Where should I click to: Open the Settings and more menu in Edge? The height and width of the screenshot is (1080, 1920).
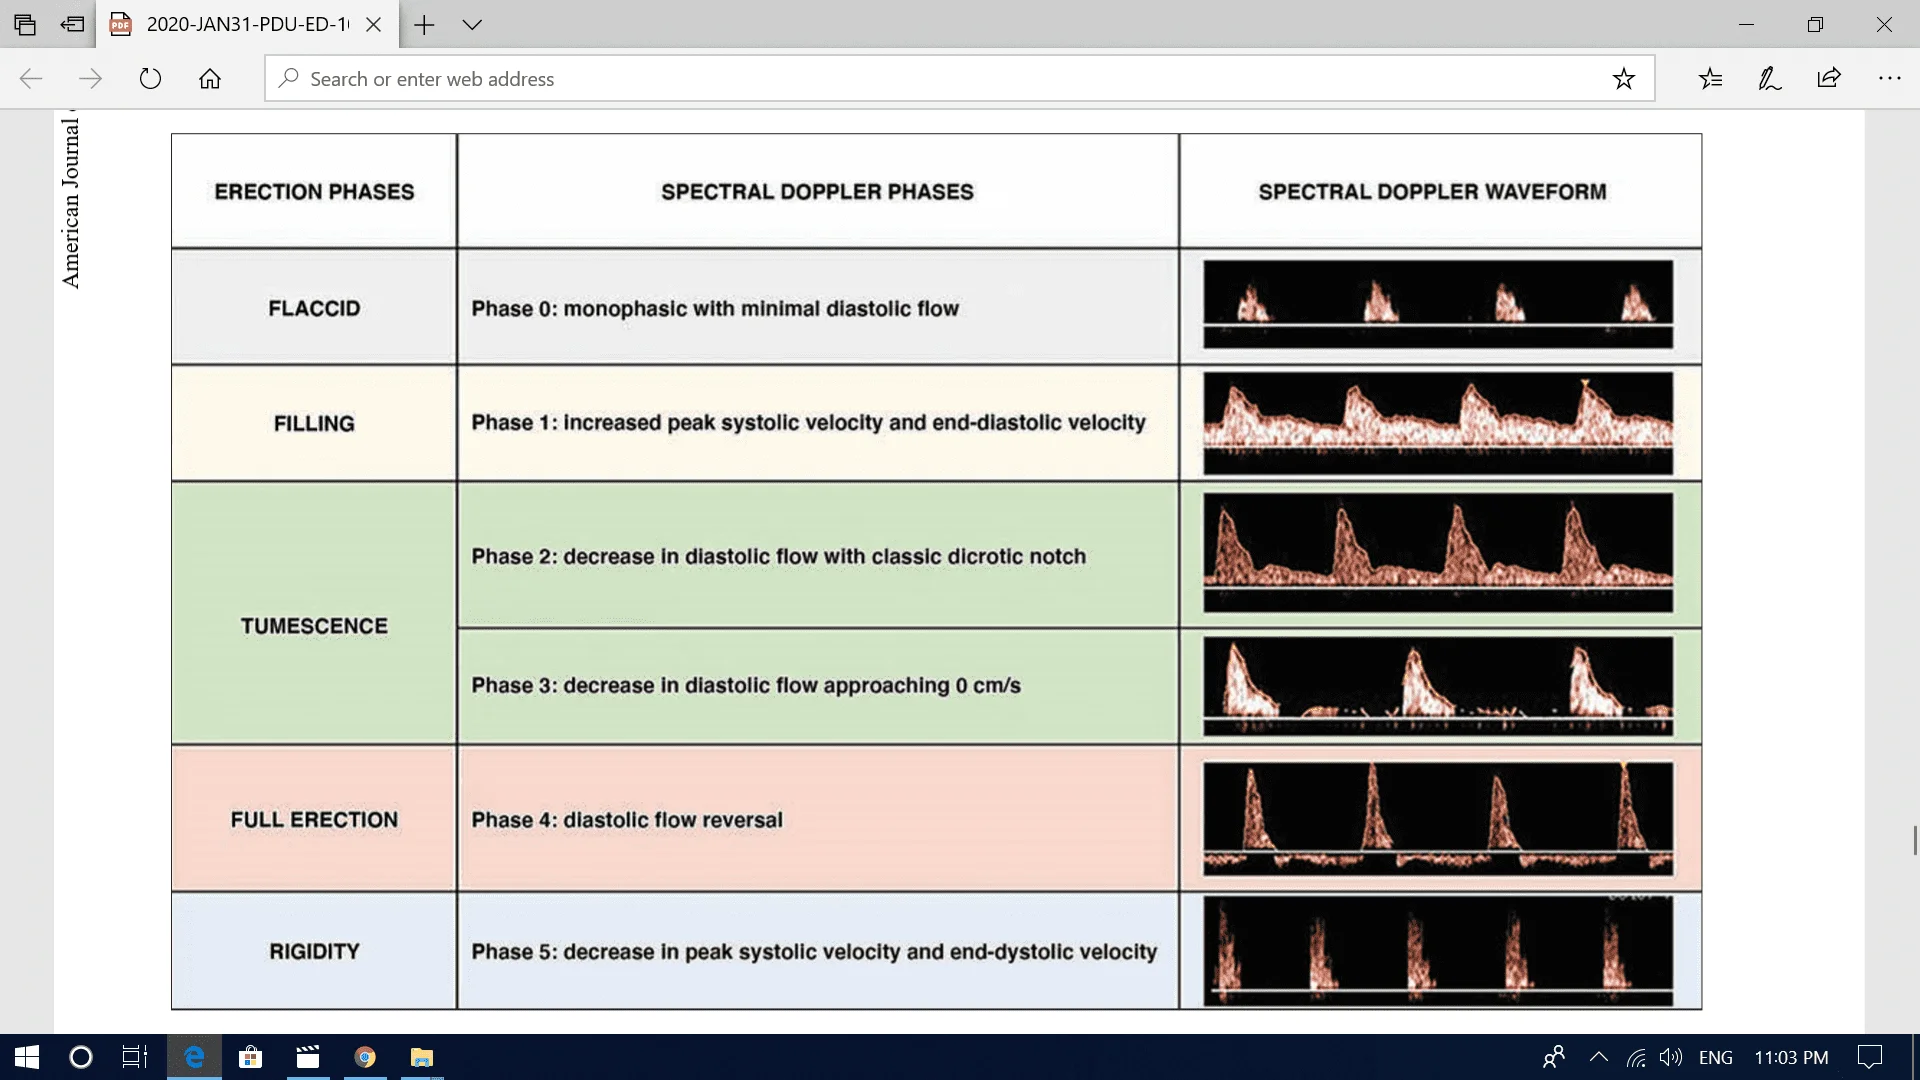(1889, 78)
